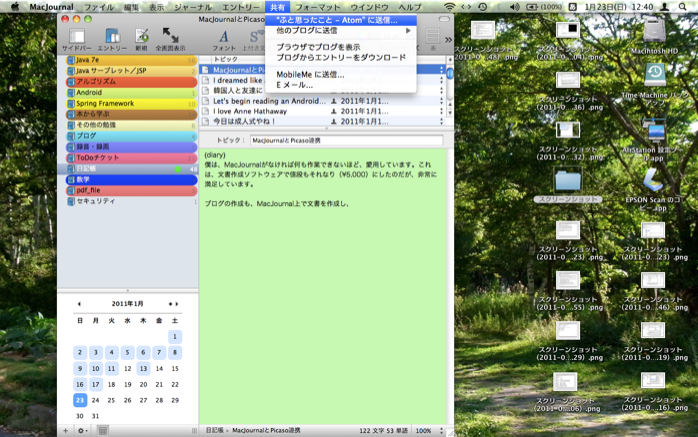698x437 pixels.
Task: Open the gear action menu
Action: pyautogui.click(x=82, y=431)
